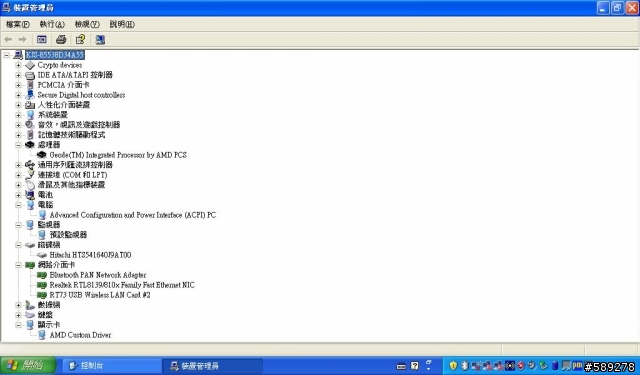
Task: Click the Crypto devices category icon
Action: click(x=30, y=65)
